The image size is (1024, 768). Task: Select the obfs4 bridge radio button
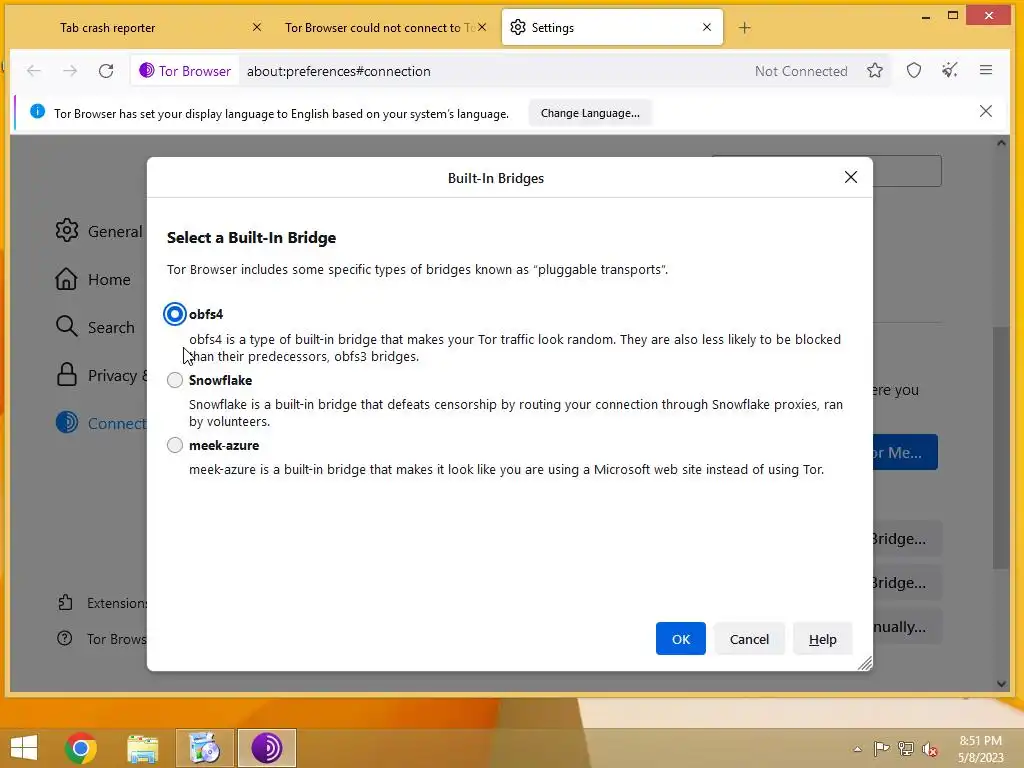click(x=174, y=314)
